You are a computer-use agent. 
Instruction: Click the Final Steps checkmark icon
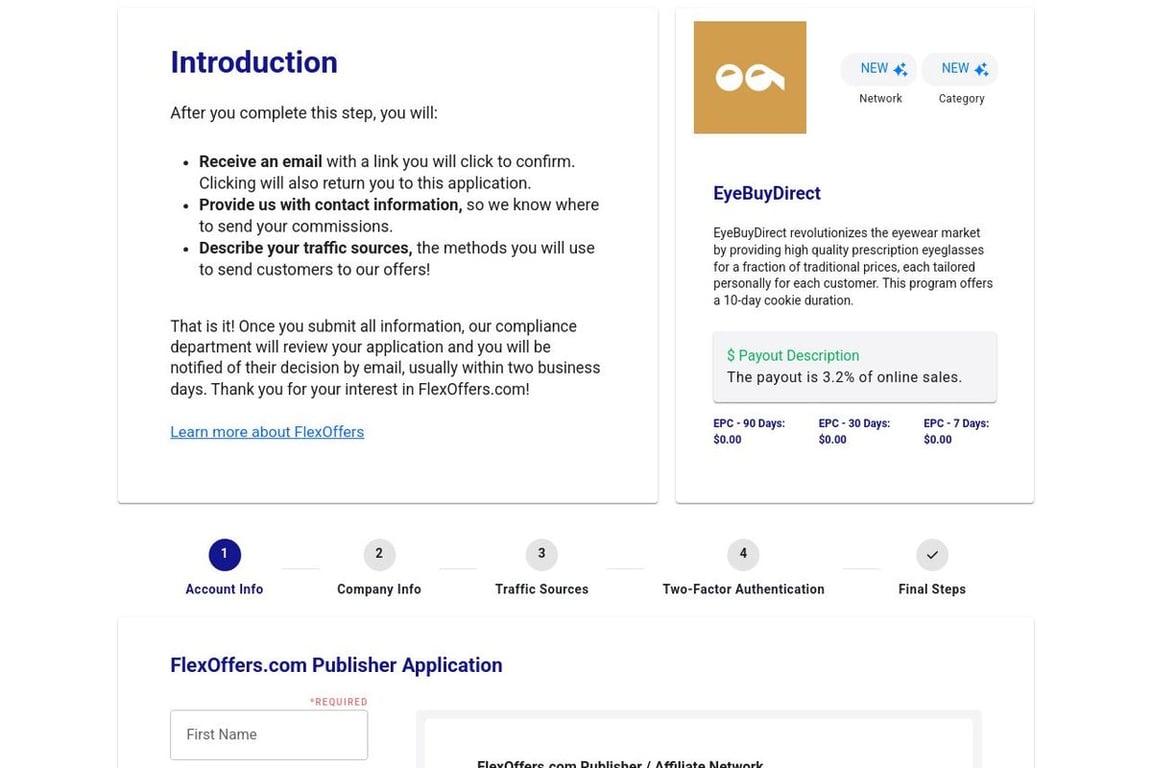932,554
